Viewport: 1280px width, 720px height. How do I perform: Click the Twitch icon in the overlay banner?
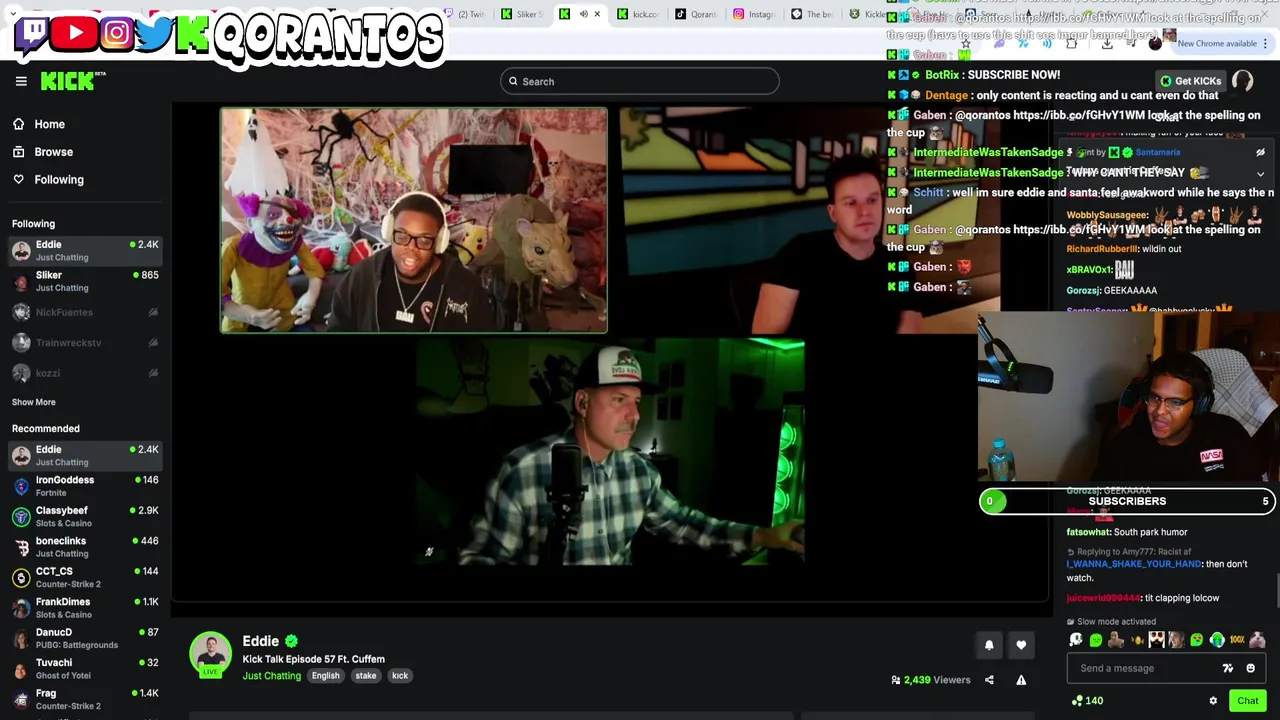[x=33, y=32]
